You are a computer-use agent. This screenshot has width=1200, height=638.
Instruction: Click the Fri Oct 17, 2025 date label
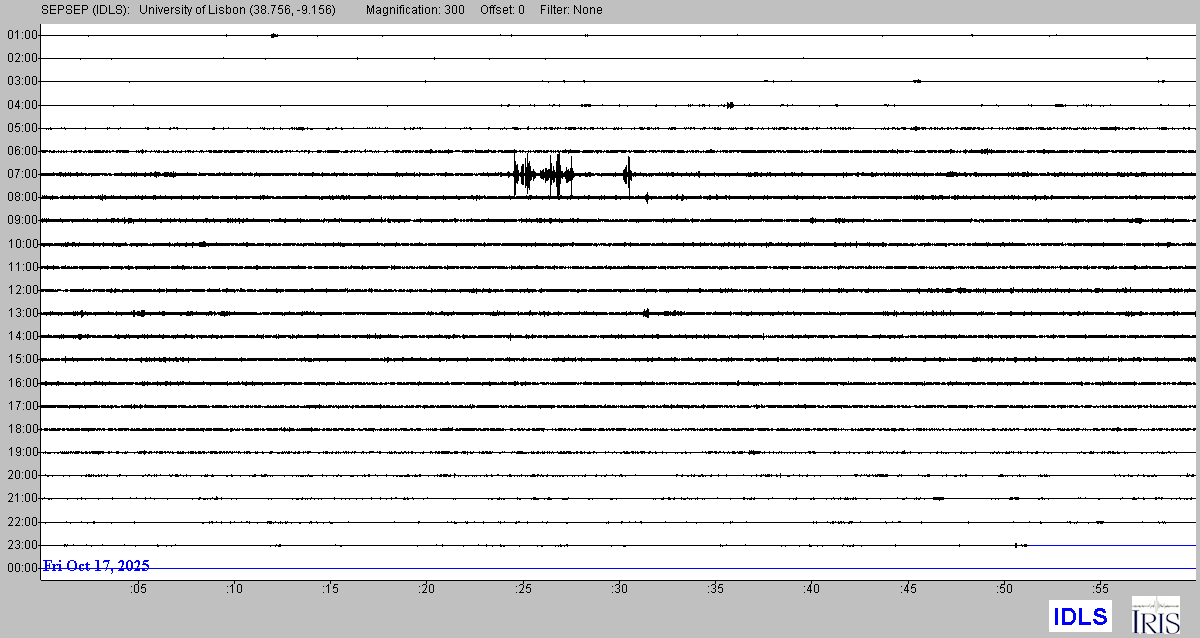point(97,566)
